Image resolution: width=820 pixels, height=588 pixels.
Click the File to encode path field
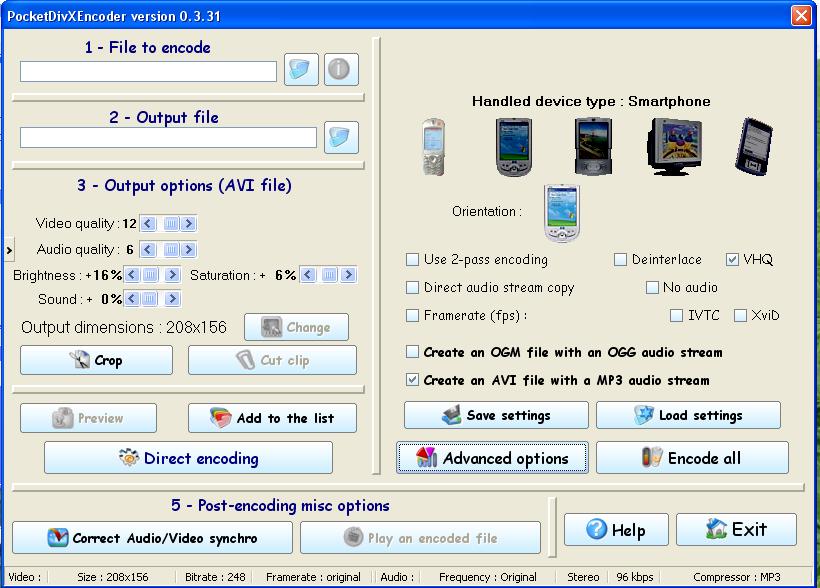[x=149, y=72]
